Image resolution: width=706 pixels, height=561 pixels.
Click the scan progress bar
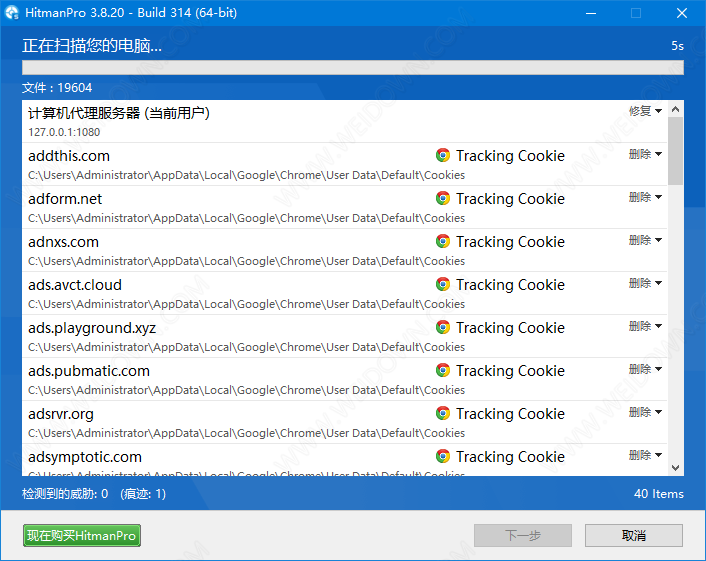click(x=353, y=68)
